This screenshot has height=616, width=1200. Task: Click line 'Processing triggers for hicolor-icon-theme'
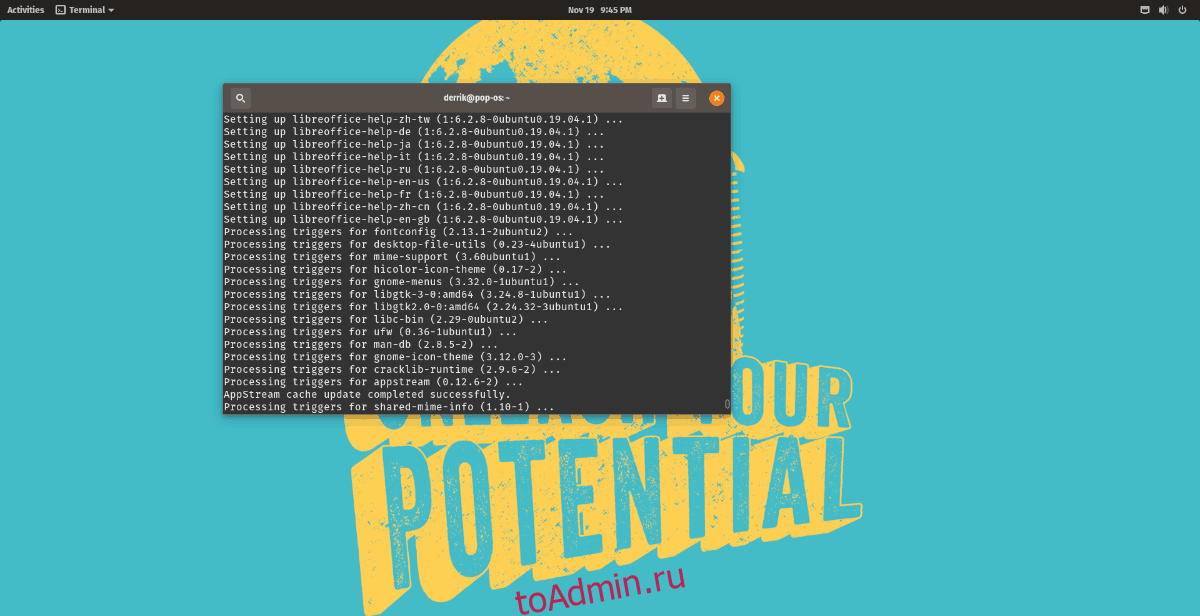coord(395,269)
